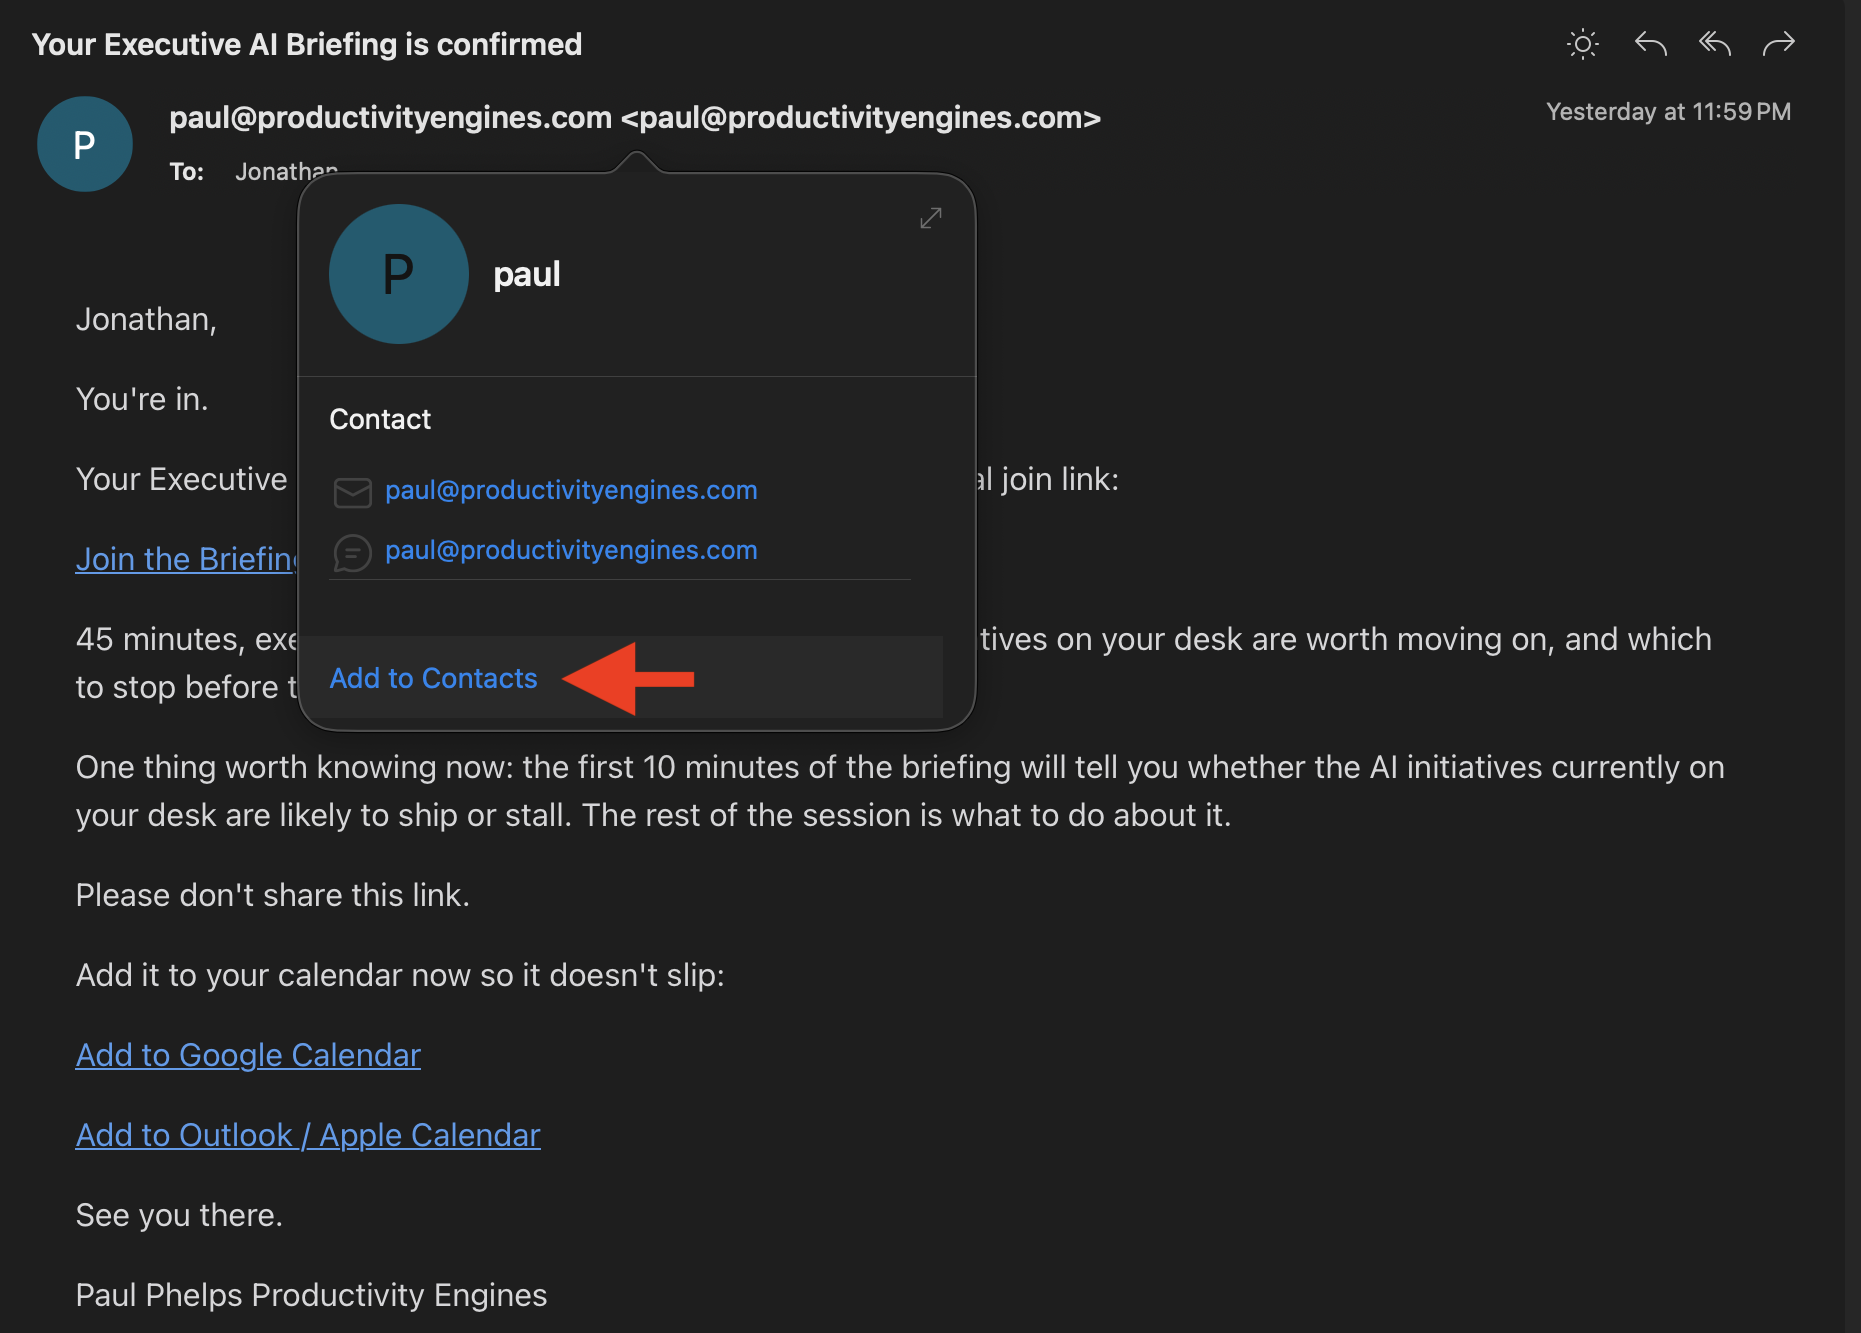Click the name paul in contact card
Image resolution: width=1861 pixels, height=1333 pixels.
click(x=527, y=274)
